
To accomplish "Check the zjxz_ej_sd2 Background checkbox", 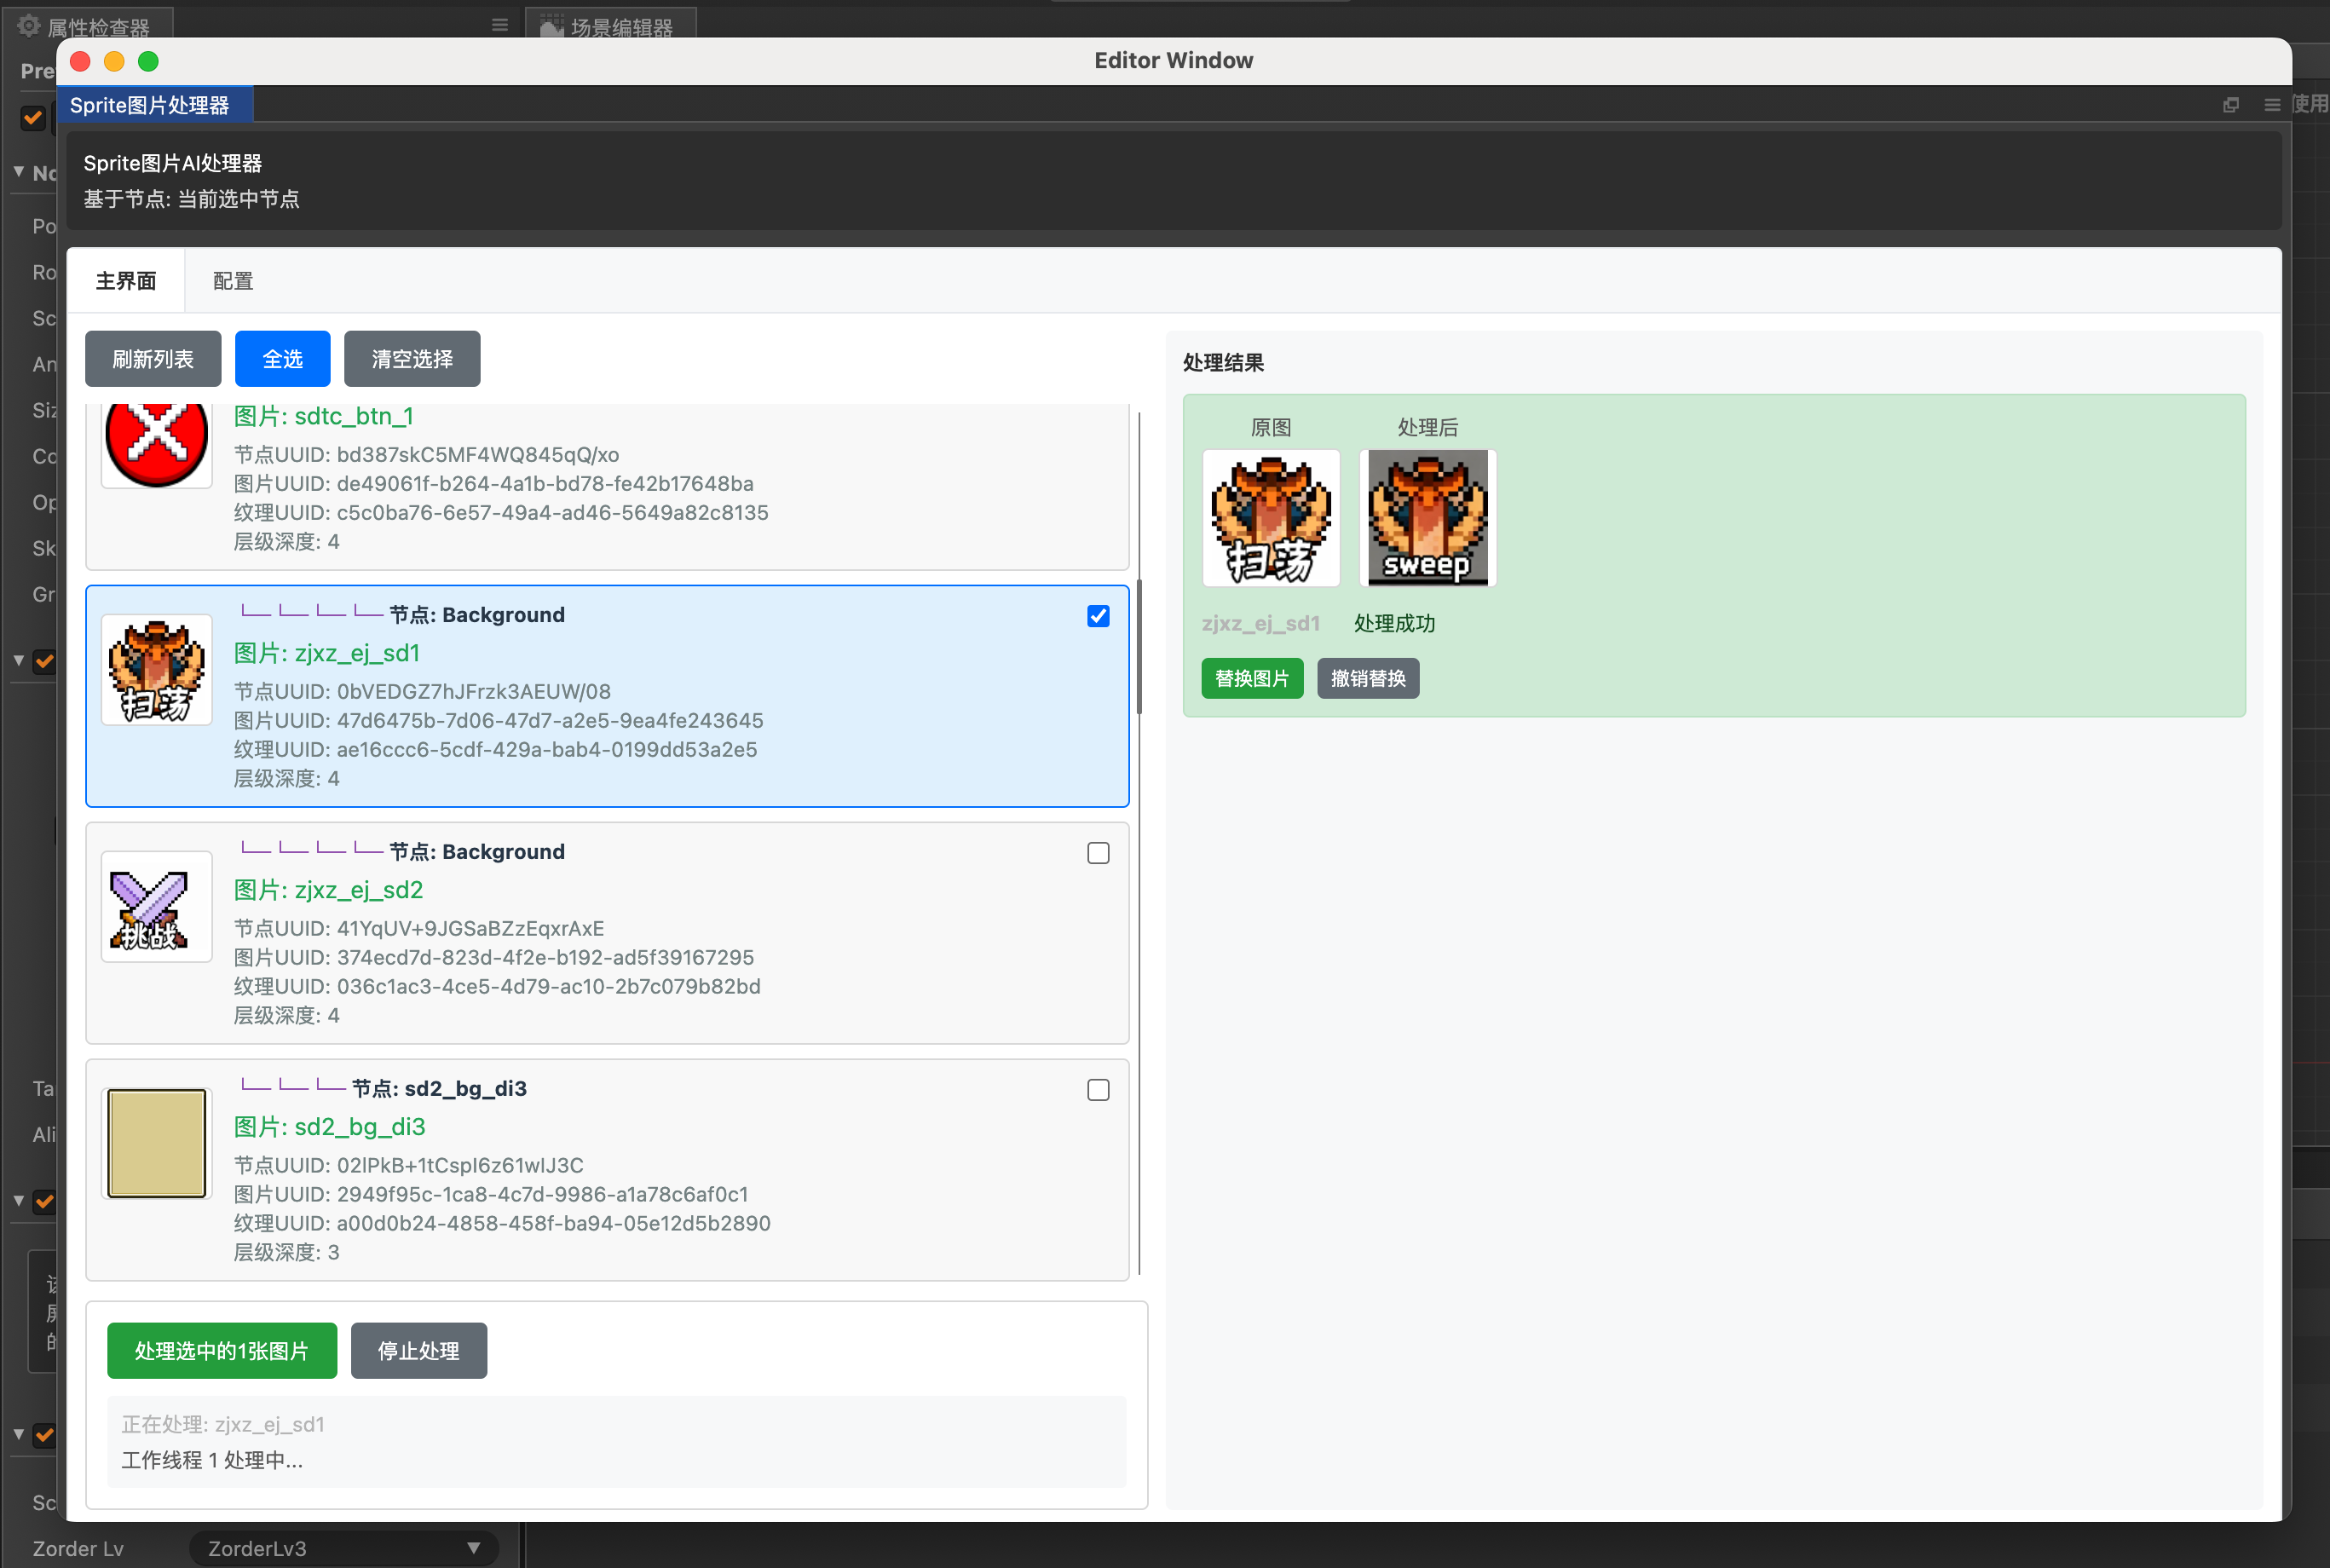I will point(1098,853).
